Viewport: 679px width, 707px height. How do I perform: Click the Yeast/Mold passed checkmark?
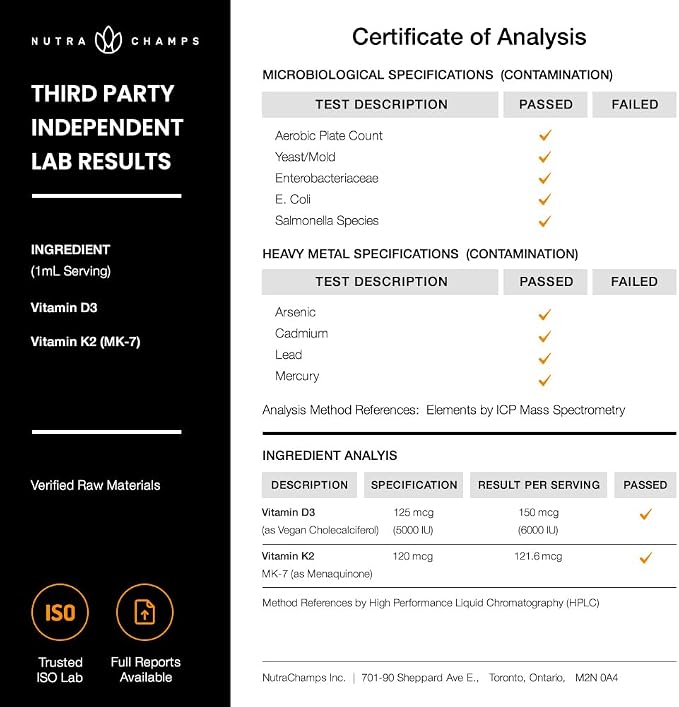[545, 156]
